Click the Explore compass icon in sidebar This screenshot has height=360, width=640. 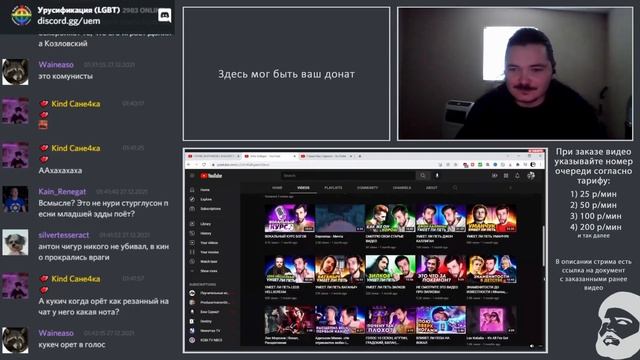(x=192, y=199)
